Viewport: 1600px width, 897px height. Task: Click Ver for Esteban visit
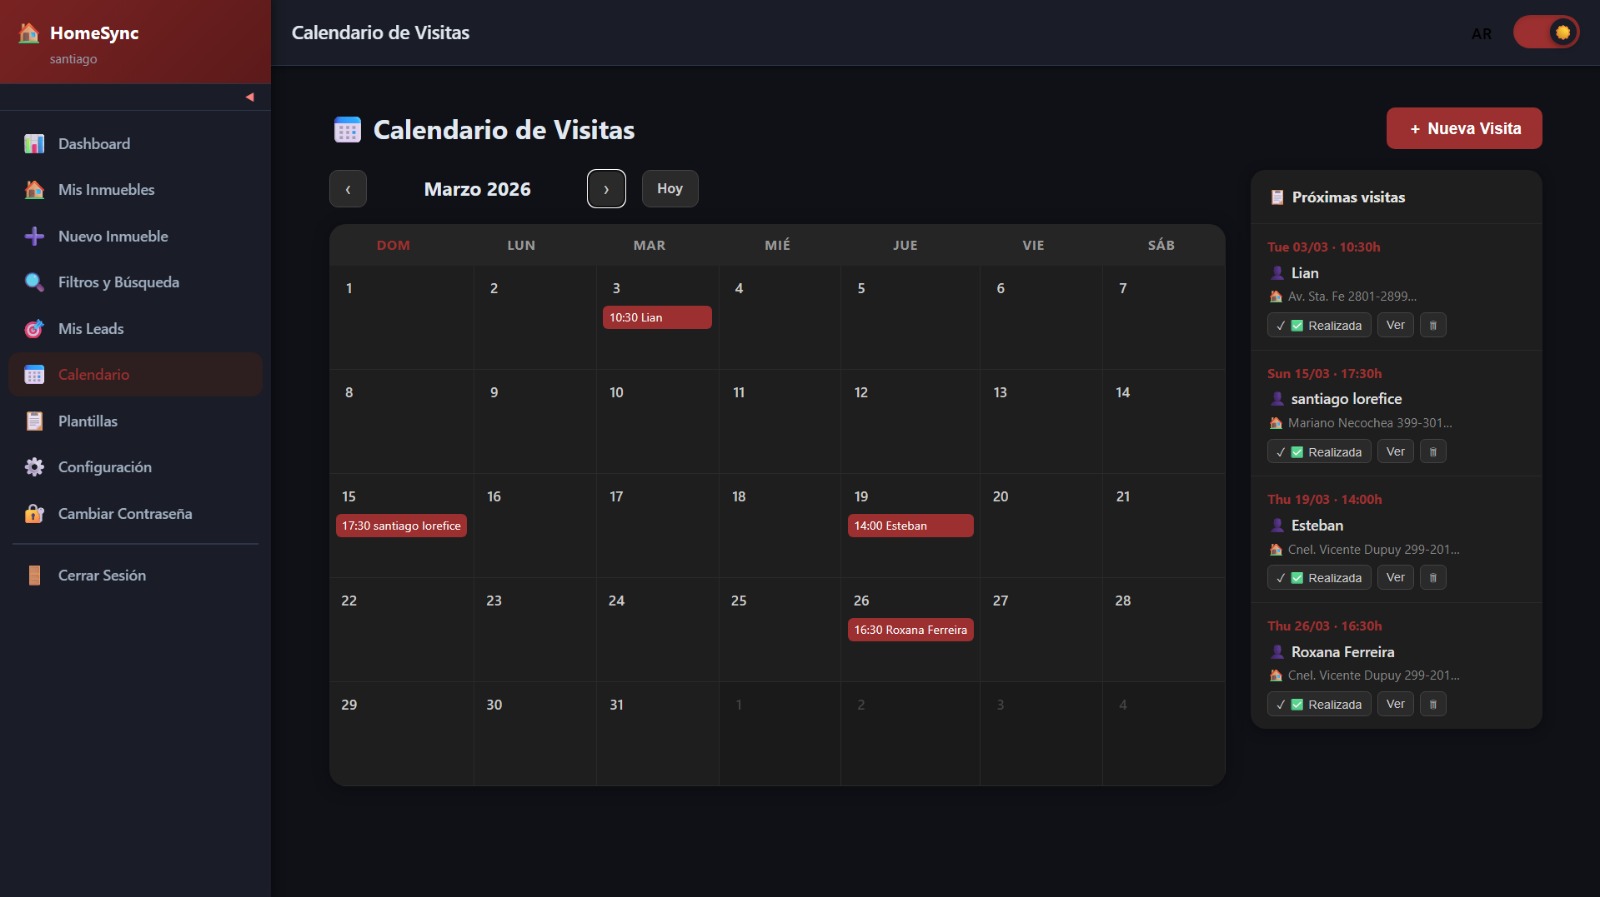[x=1395, y=578]
